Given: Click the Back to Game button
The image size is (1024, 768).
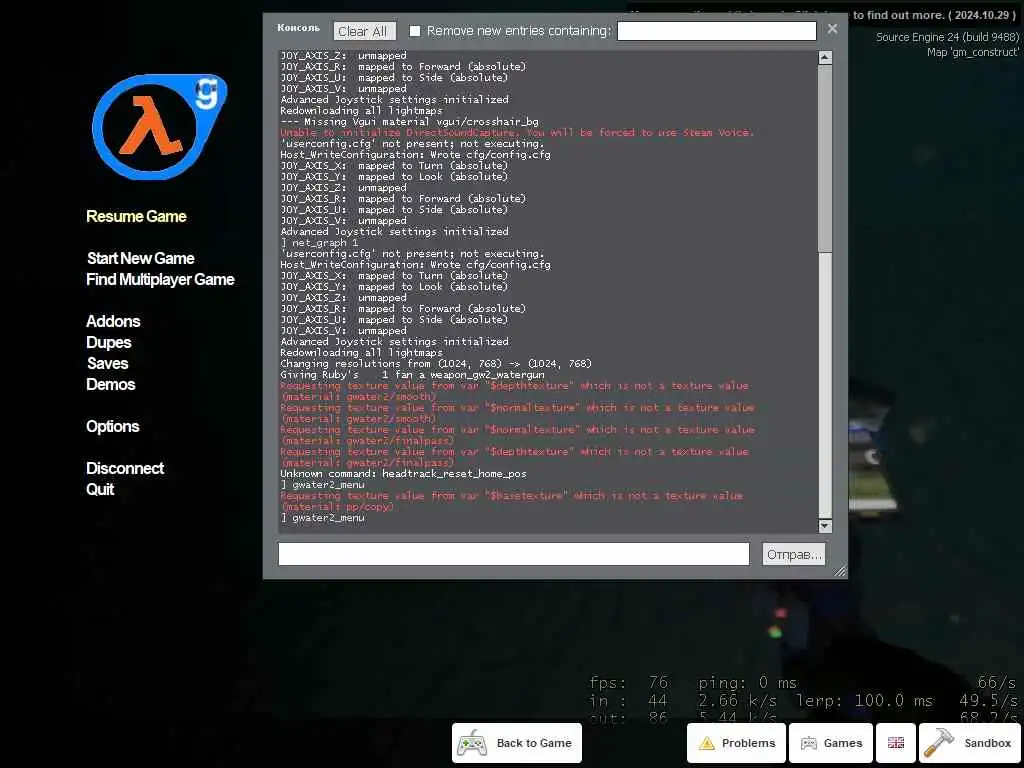Looking at the screenshot, I should 517,743.
